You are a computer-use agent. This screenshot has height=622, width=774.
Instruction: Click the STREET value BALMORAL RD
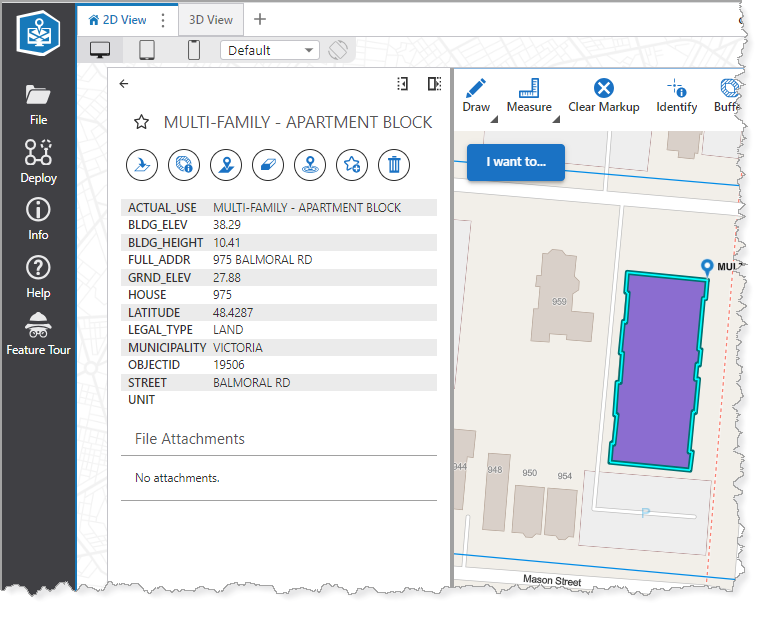(252, 383)
